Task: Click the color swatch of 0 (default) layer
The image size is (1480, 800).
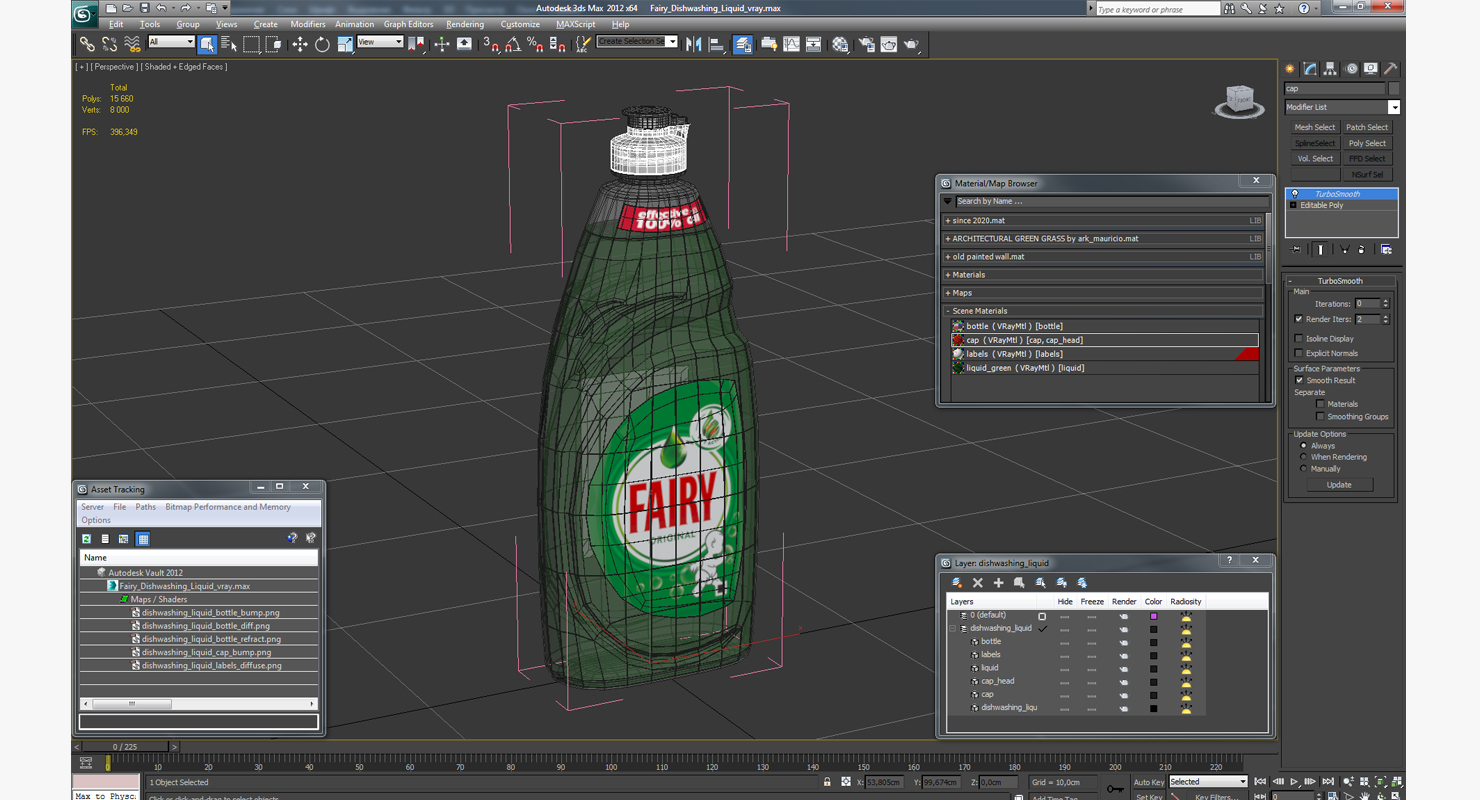Action: pyautogui.click(x=1153, y=616)
